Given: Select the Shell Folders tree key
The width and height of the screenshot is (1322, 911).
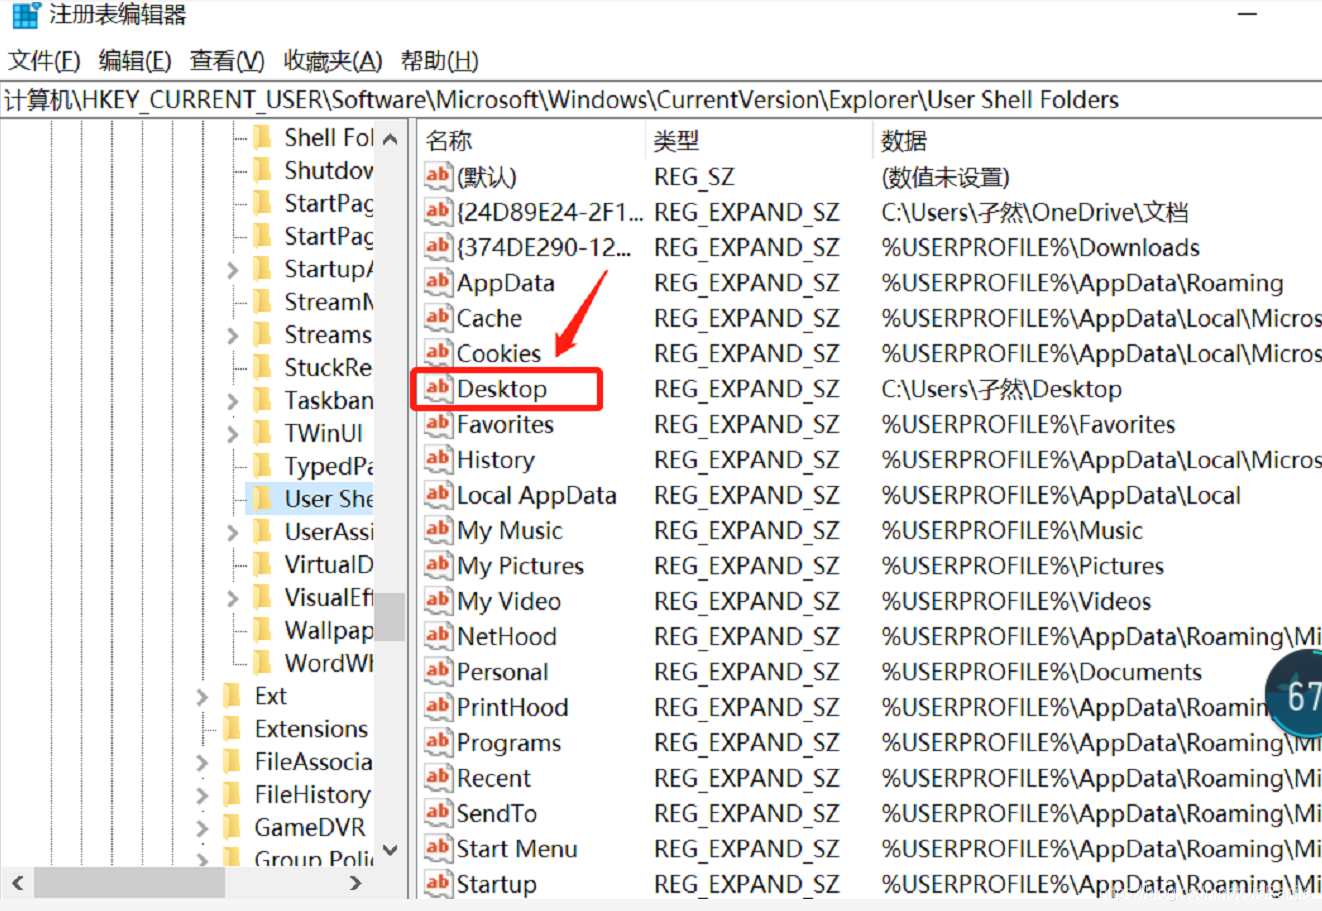Looking at the screenshot, I should [328, 137].
